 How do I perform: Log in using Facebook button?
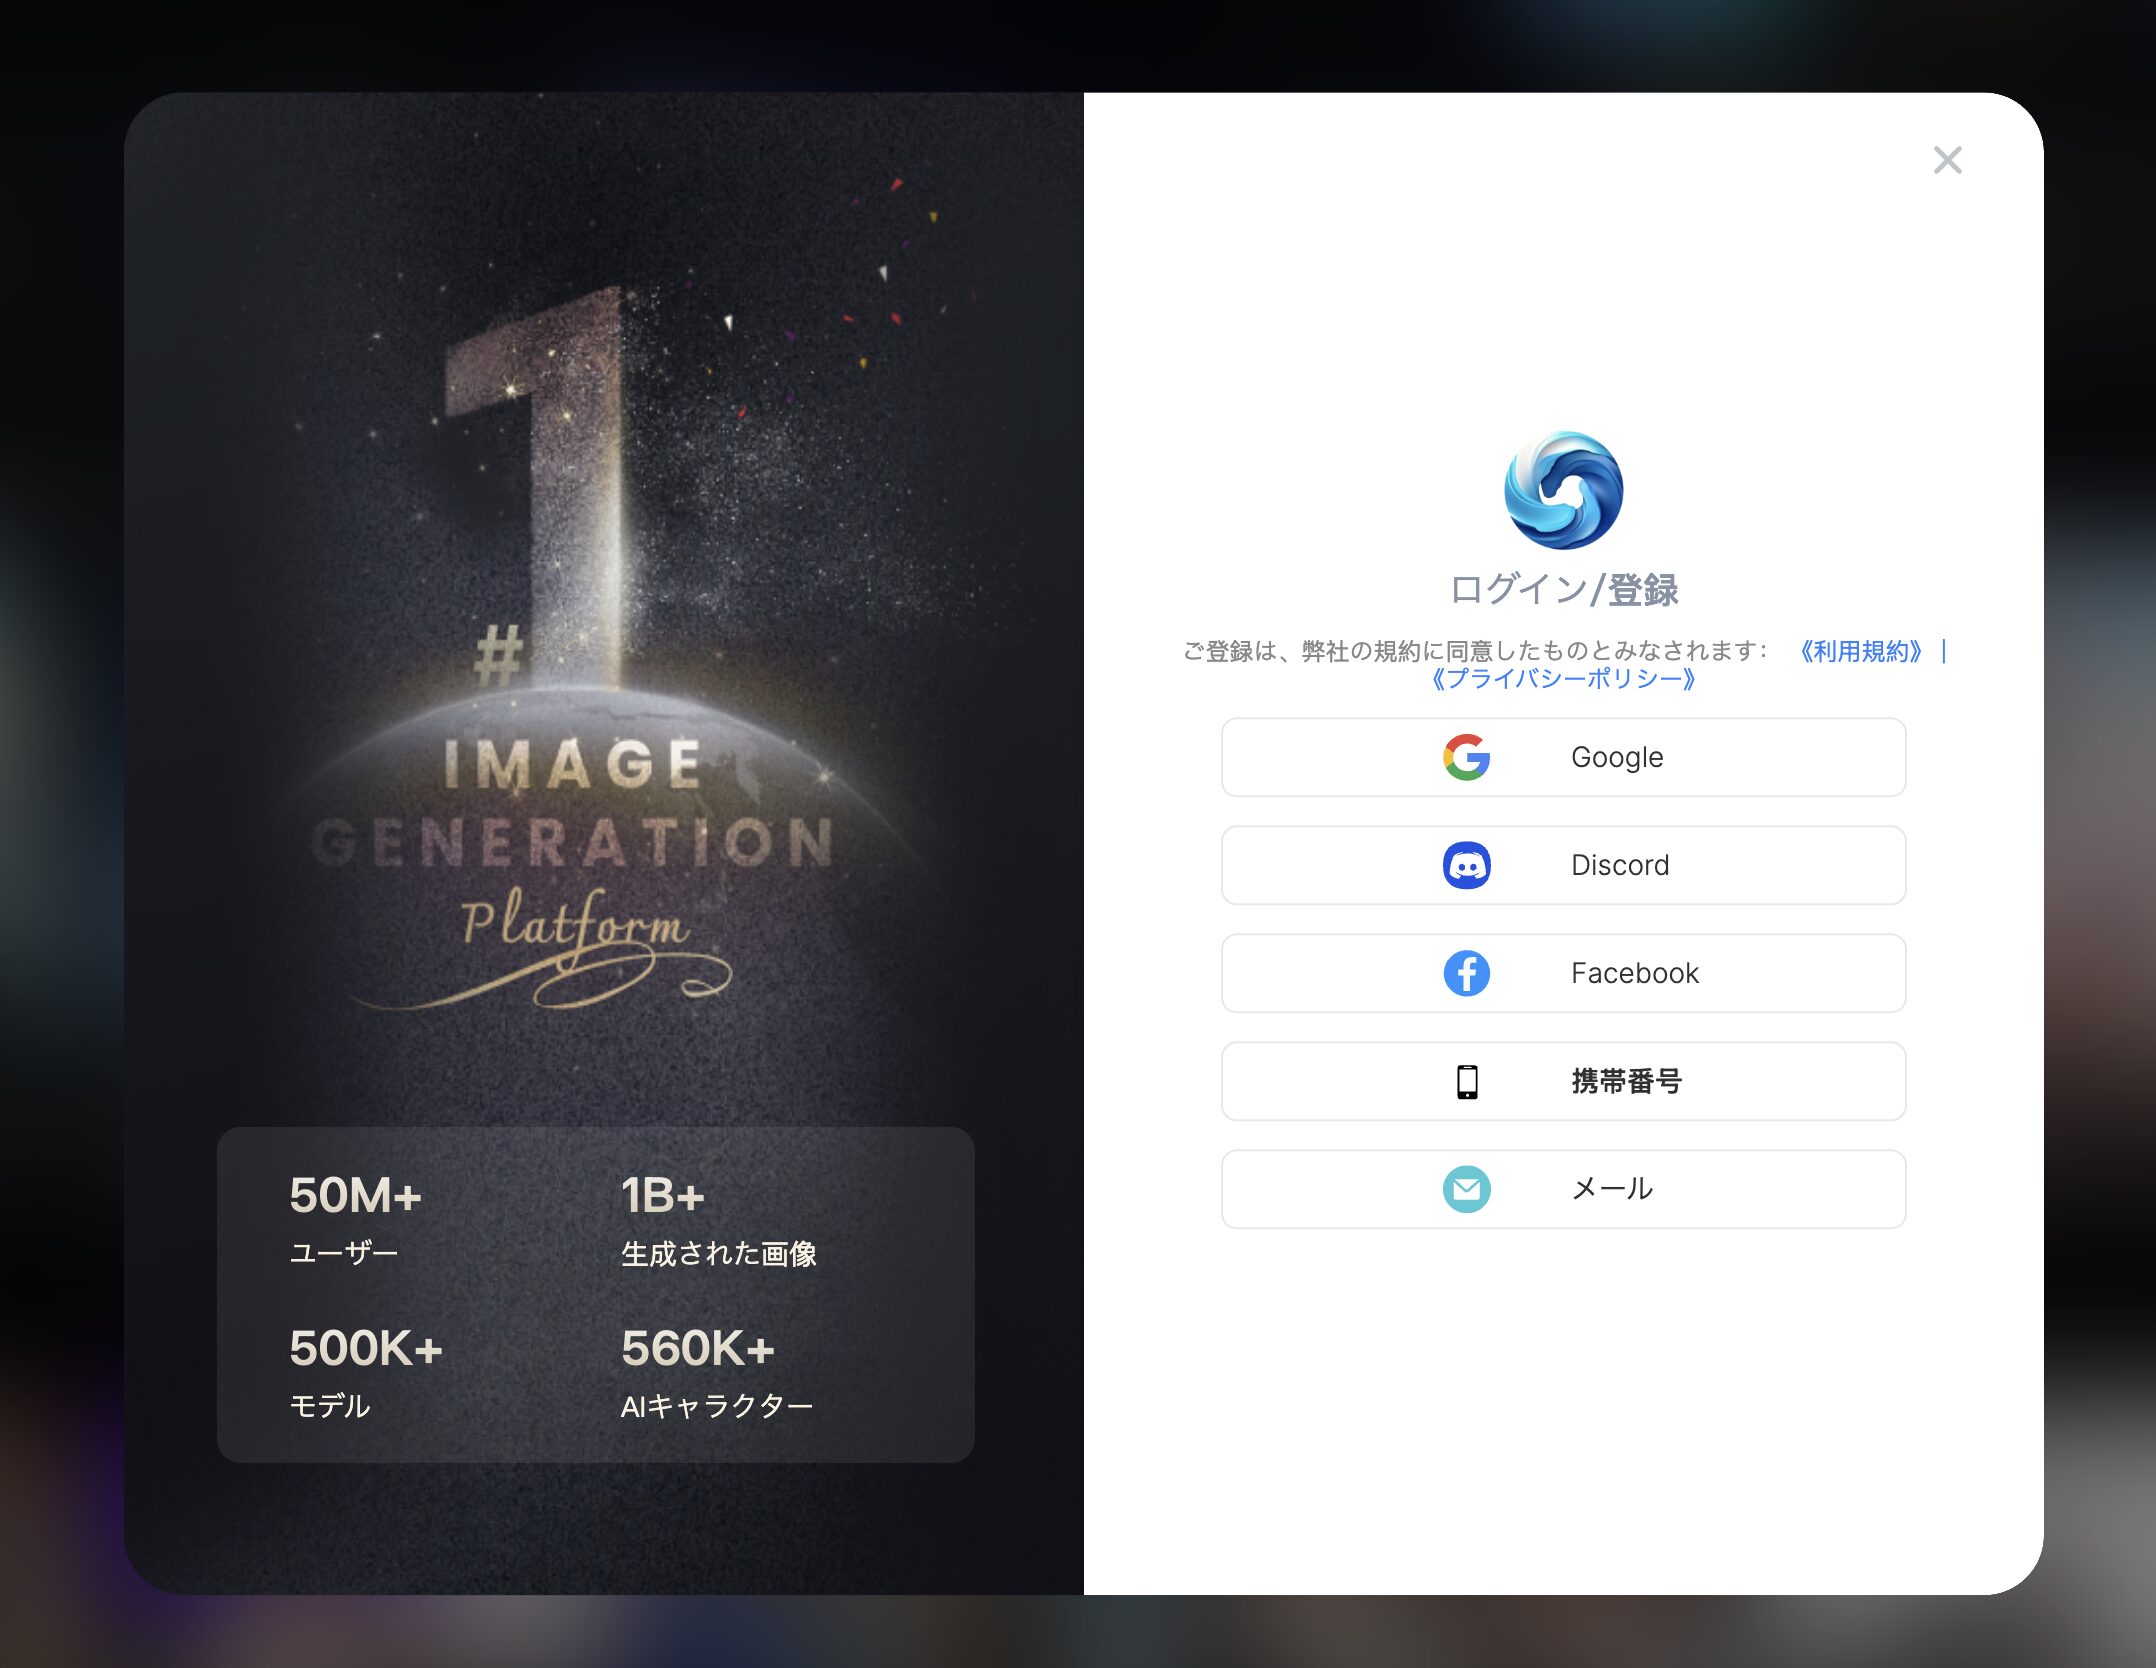[1564, 973]
